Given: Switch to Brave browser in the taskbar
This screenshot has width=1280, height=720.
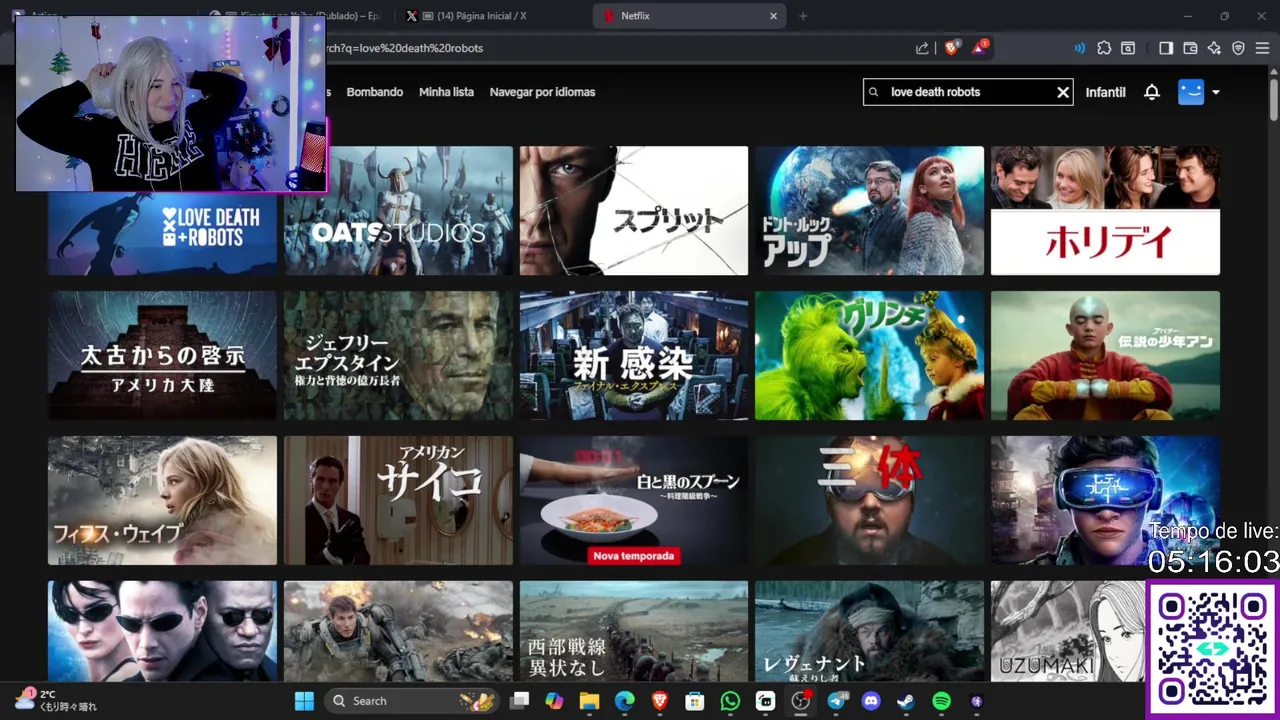Looking at the screenshot, I should tap(660, 701).
